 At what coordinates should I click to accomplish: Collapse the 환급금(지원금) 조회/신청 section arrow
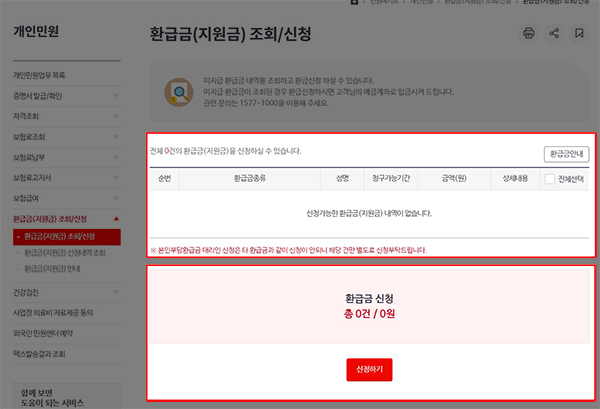coord(116,219)
